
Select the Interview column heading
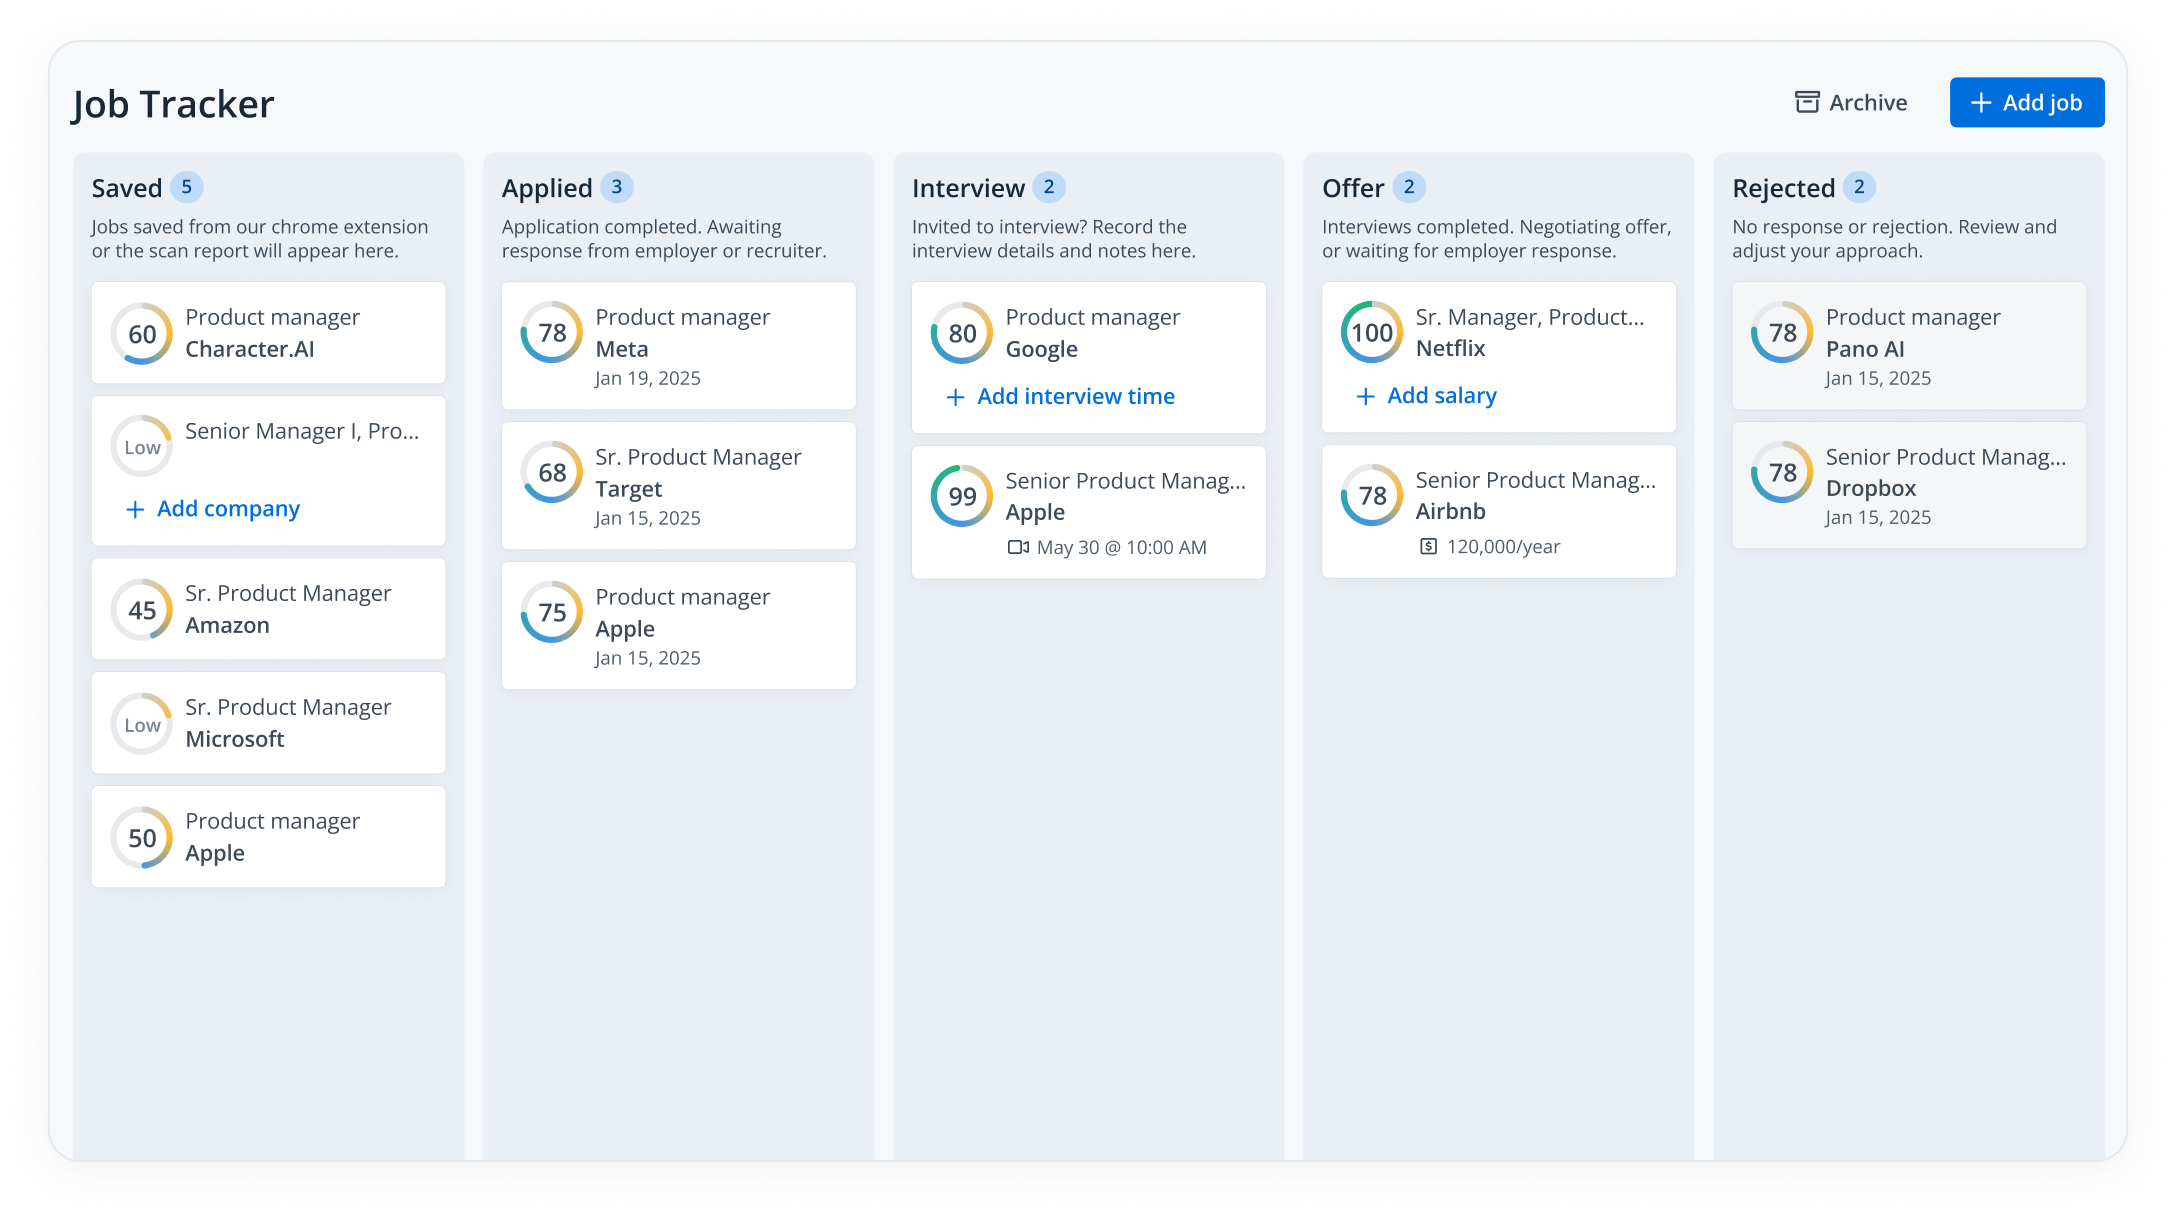pos(968,188)
